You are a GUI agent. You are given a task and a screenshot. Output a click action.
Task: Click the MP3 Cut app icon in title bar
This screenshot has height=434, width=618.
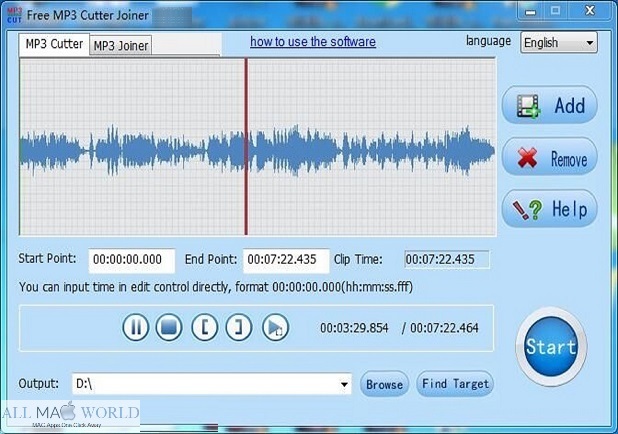pyautogui.click(x=14, y=15)
